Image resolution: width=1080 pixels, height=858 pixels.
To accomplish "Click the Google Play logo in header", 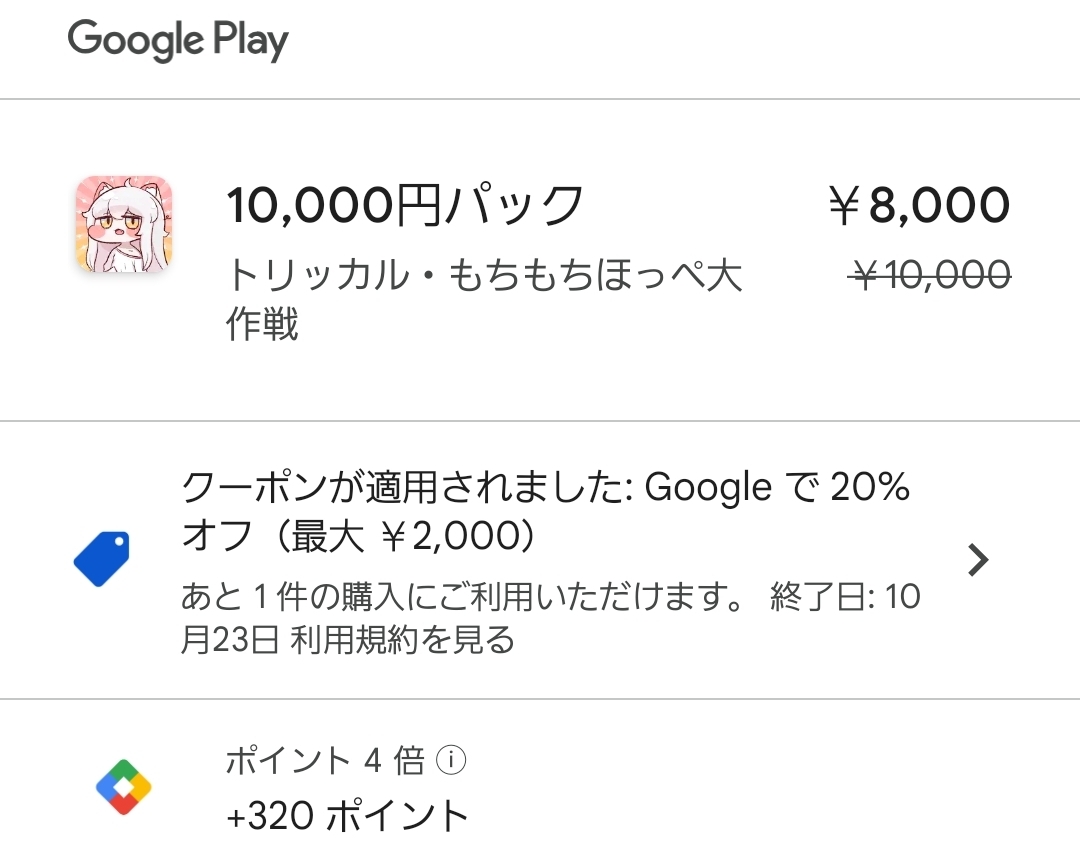I will click(x=178, y=42).
